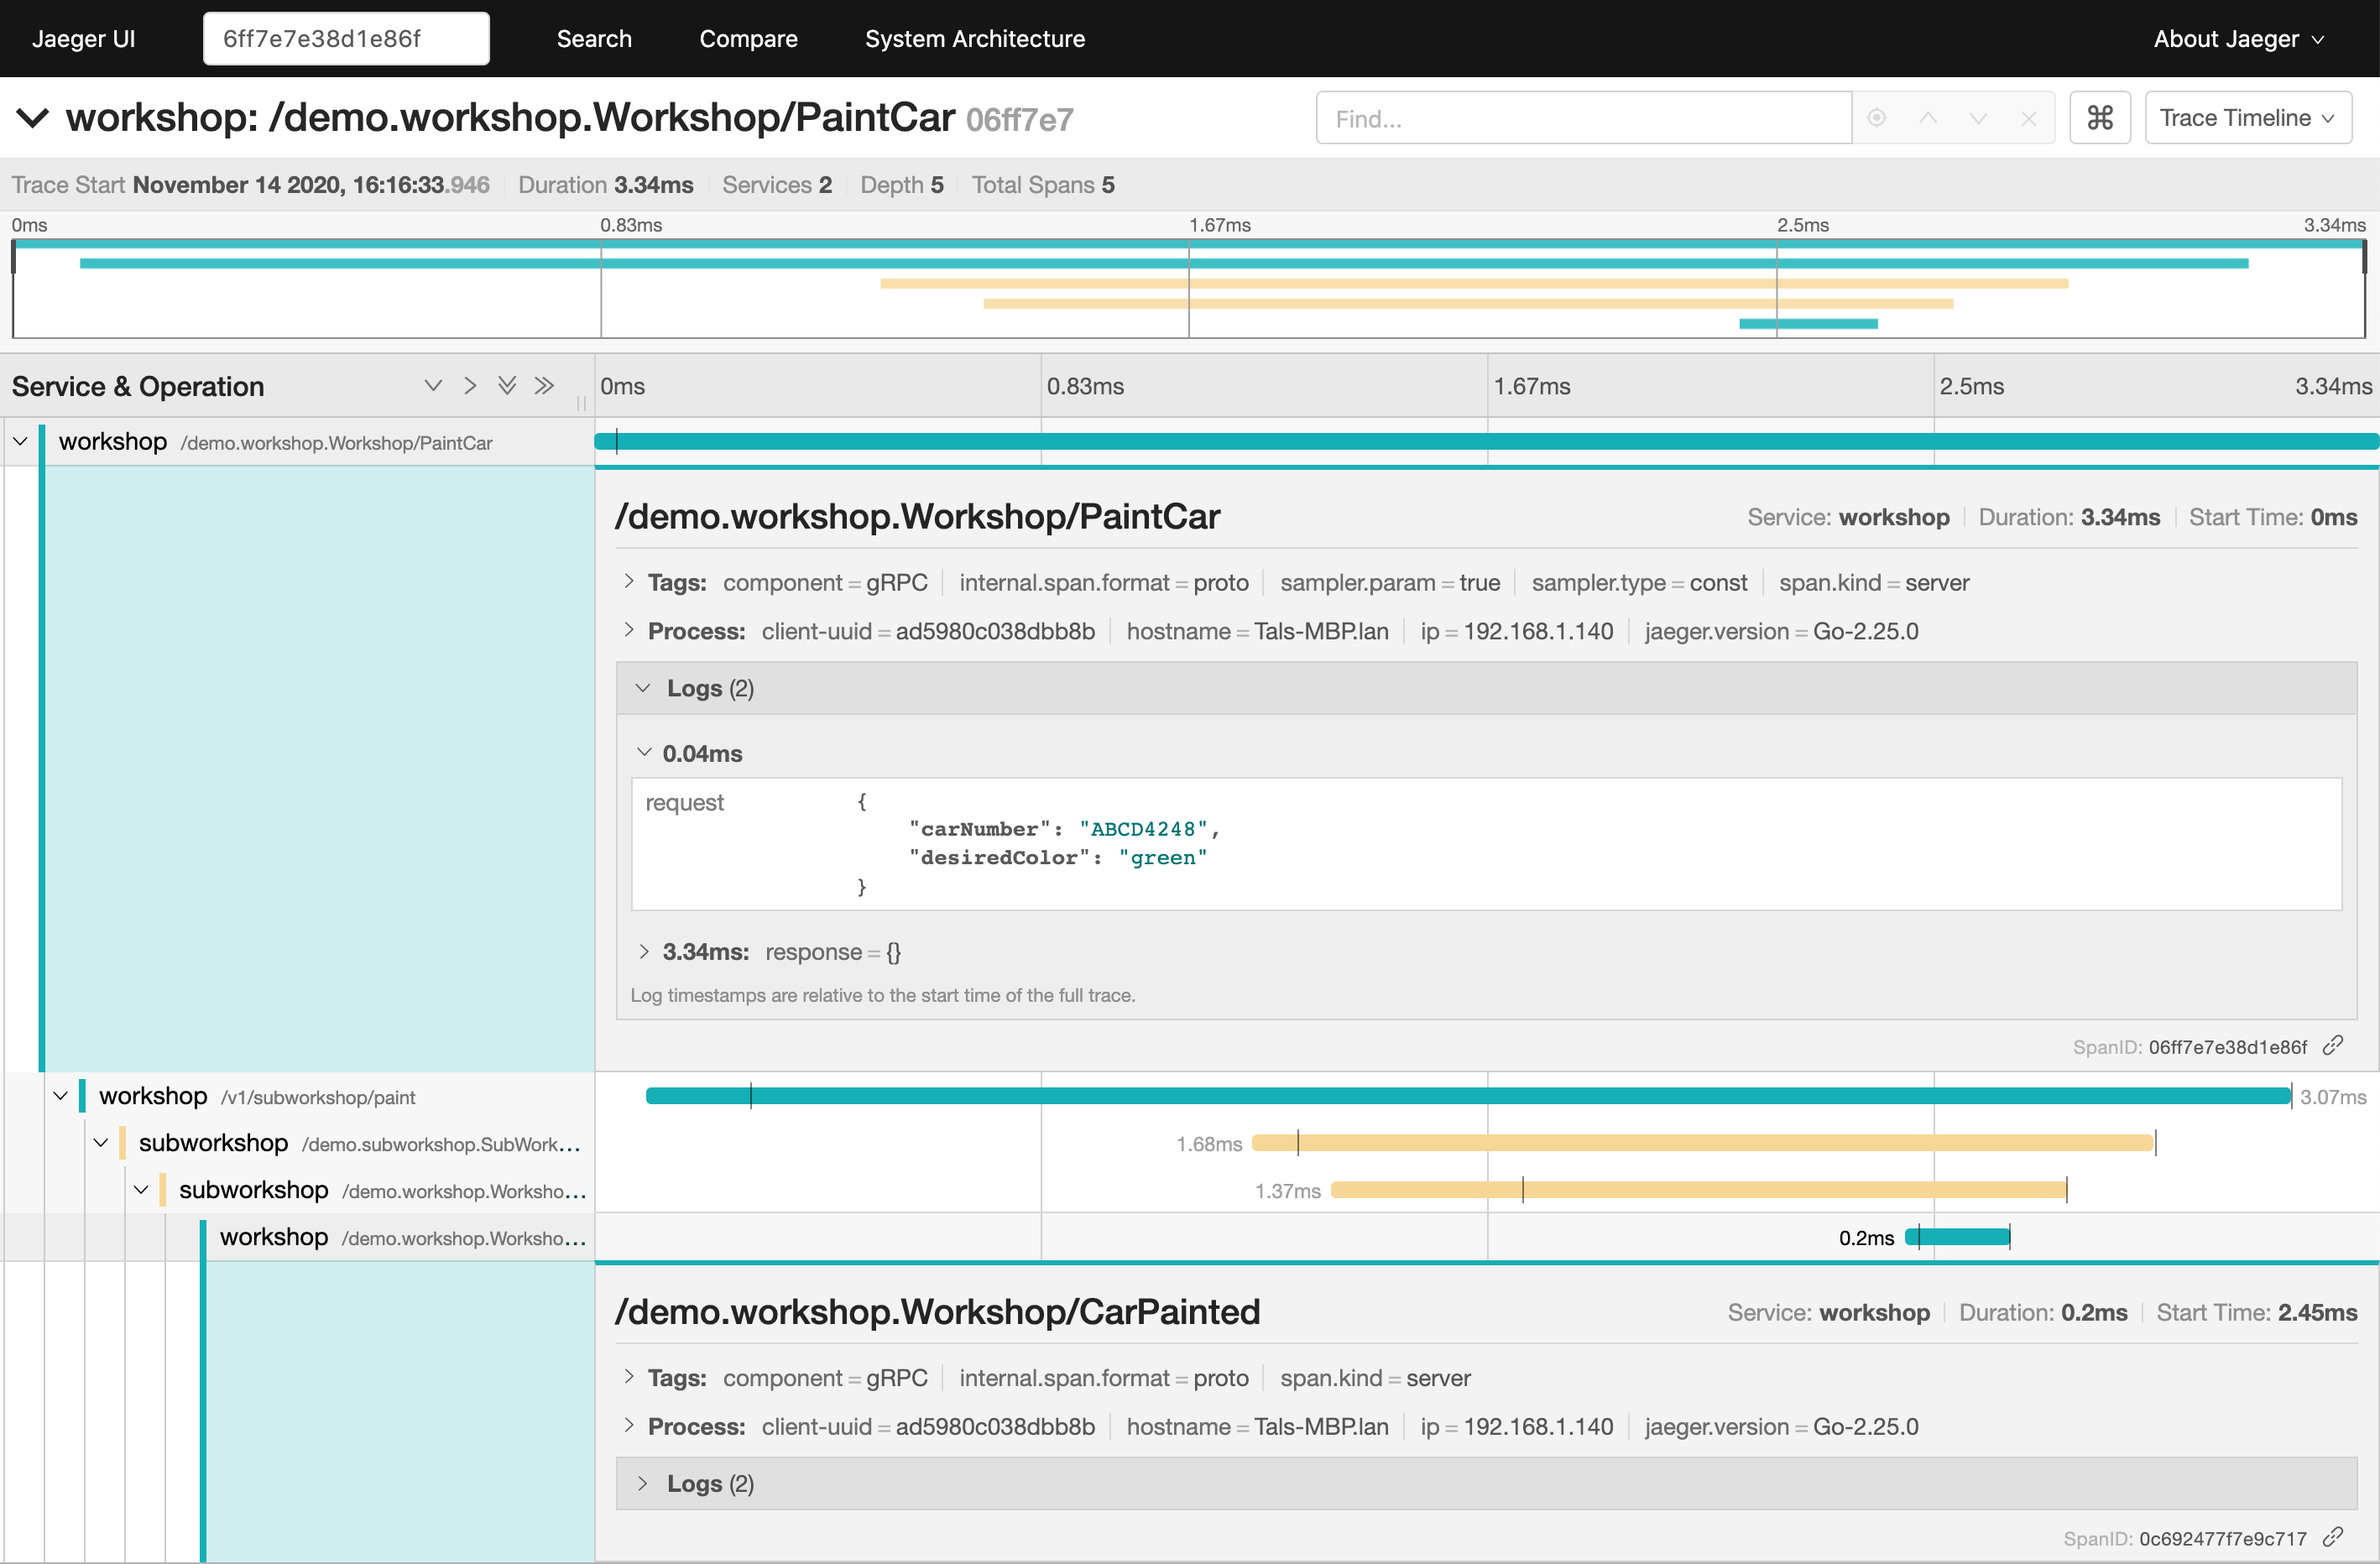Click the keyboard shortcuts command icon
Image resolution: width=2380 pixels, height=1564 pixels.
click(x=2099, y=118)
